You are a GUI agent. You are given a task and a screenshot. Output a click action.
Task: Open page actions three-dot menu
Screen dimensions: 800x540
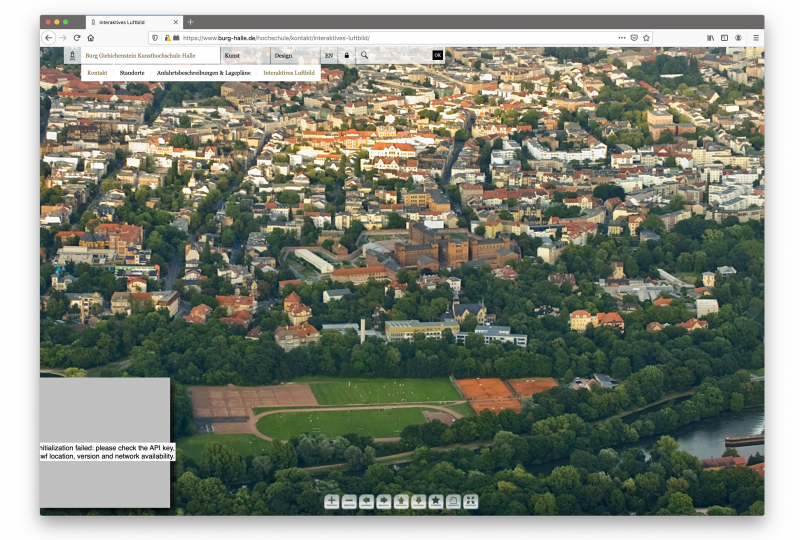coord(620,37)
